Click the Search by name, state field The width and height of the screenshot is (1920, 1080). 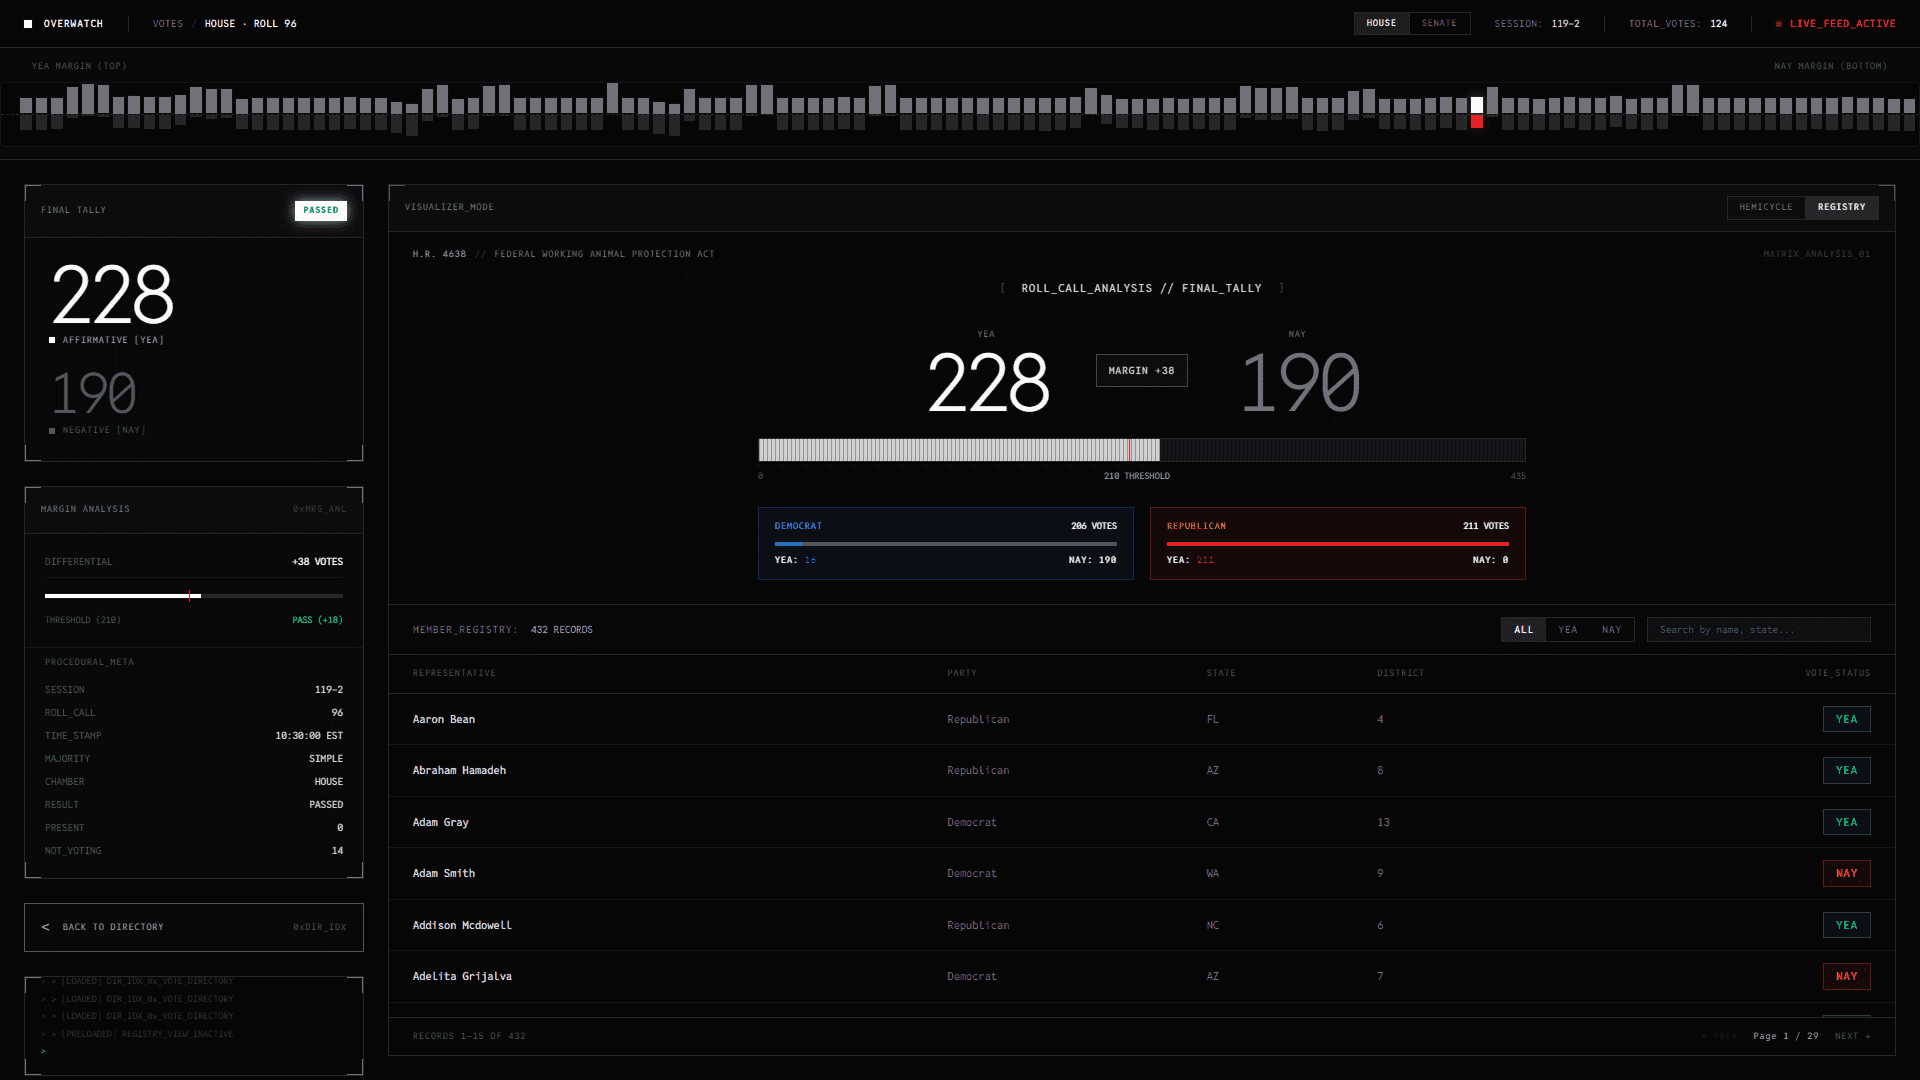pos(1758,630)
